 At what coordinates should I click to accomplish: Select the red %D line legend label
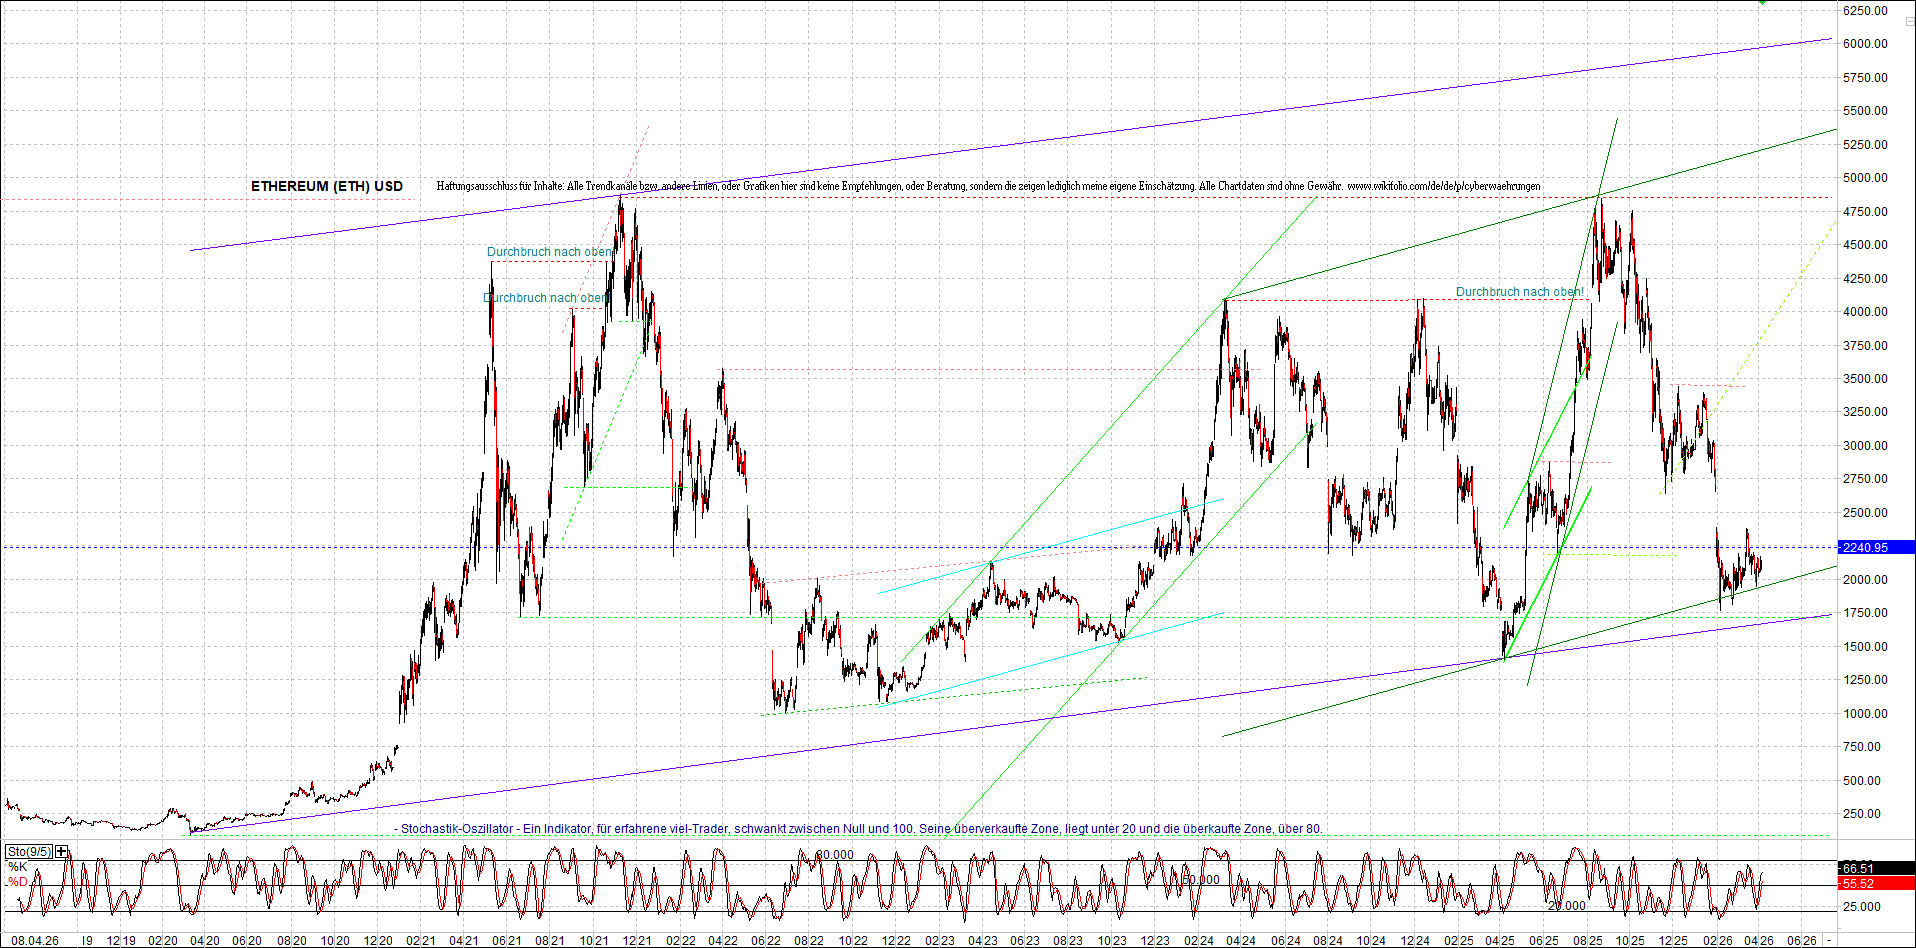[18, 882]
